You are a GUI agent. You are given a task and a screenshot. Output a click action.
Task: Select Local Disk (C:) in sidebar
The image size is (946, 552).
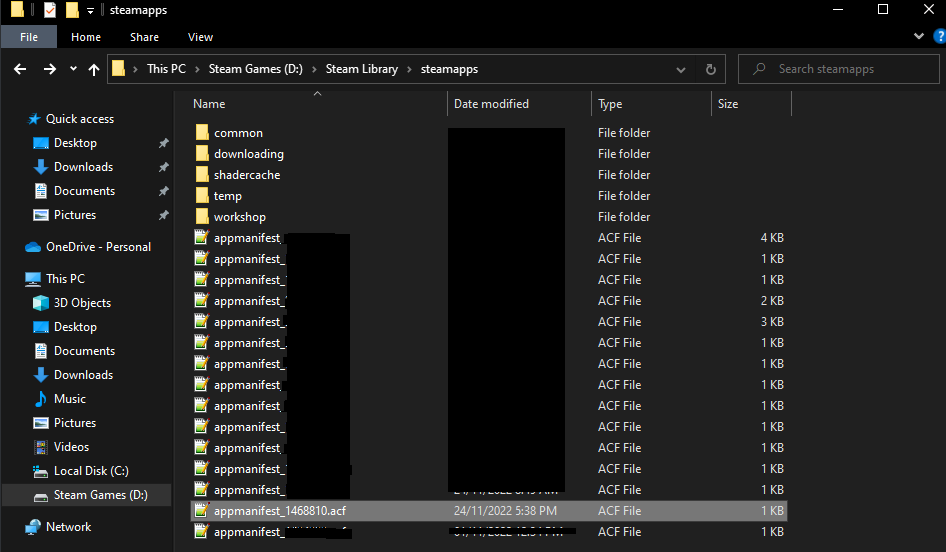[90, 471]
